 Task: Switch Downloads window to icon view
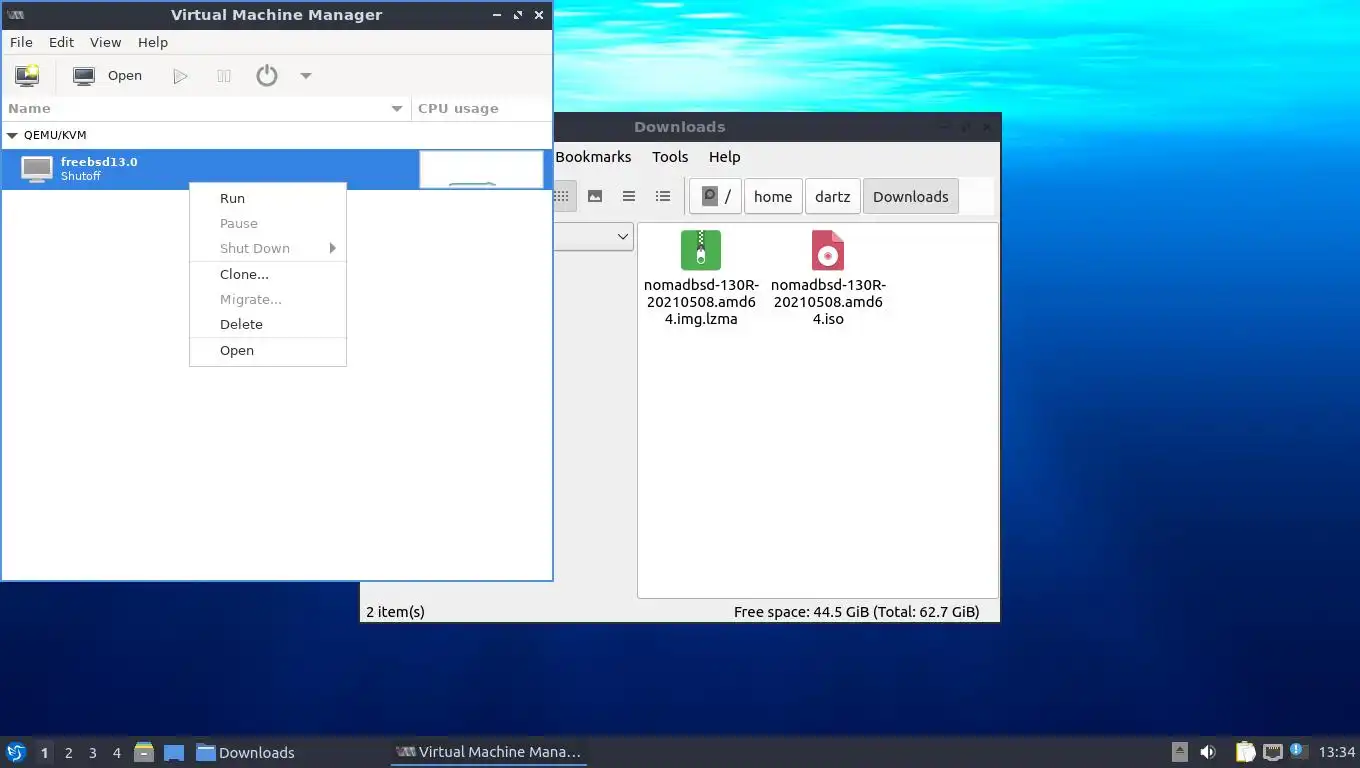(562, 196)
